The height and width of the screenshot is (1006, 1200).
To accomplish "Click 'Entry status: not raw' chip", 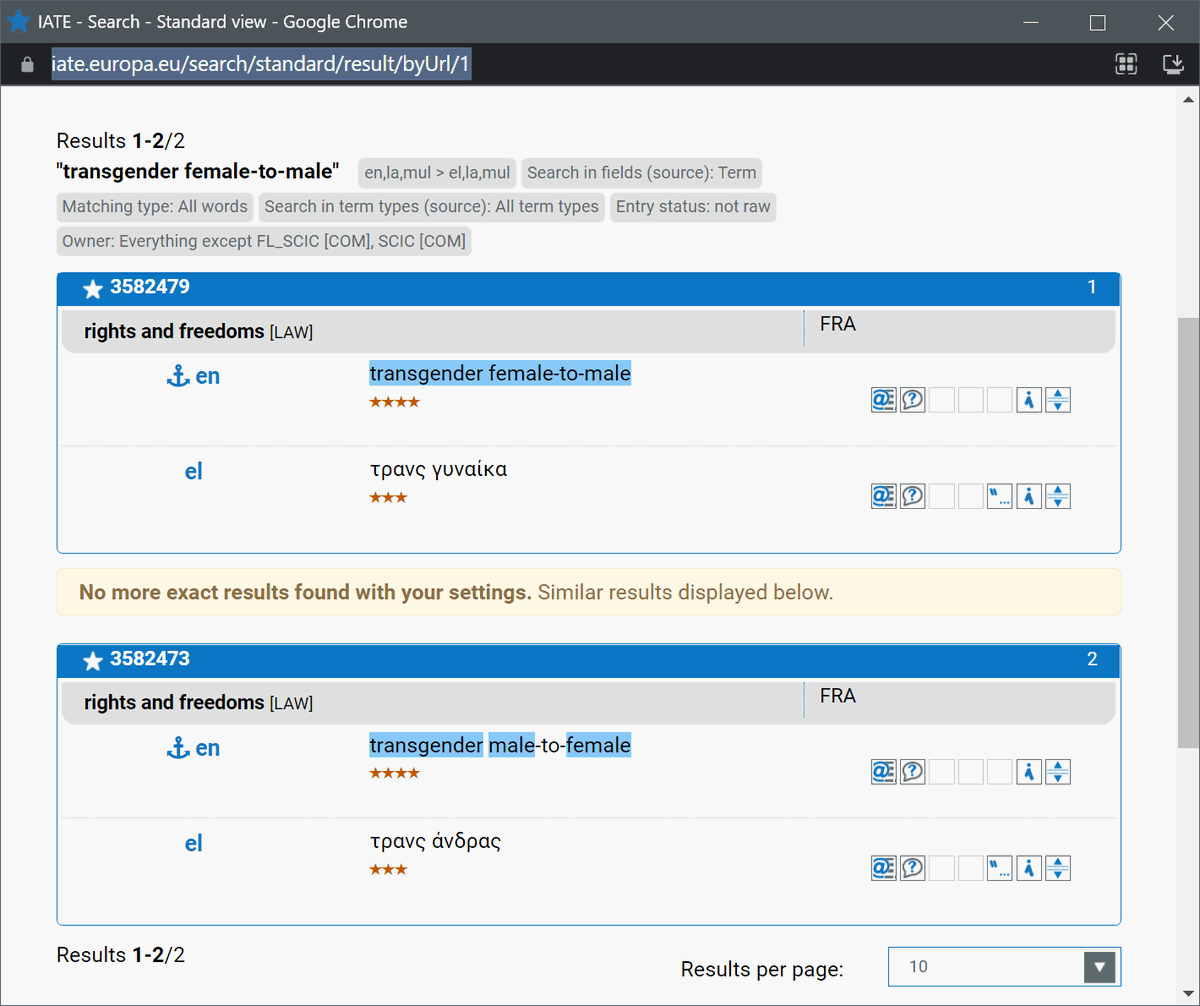I will point(693,207).
